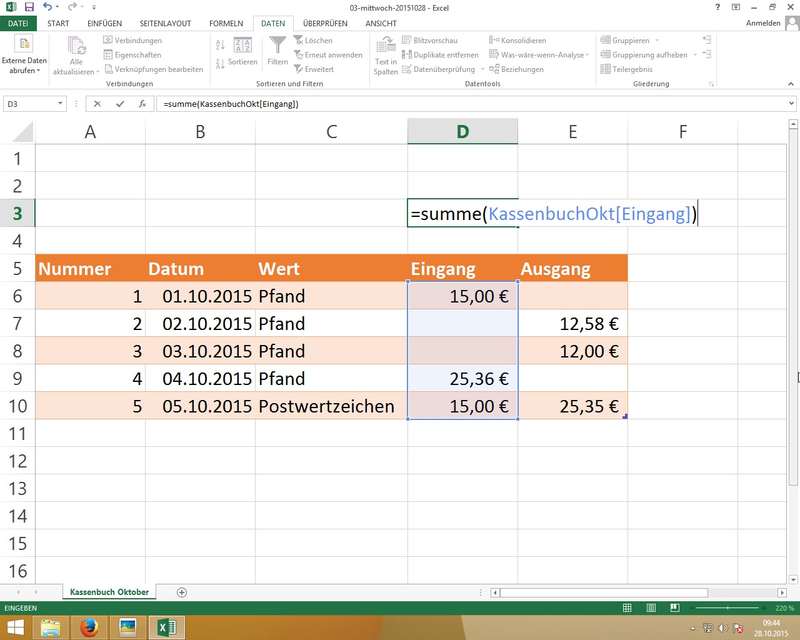Select the Kassenbuch Oktober sheet tab
800x640 pixels.
[109, 592]
